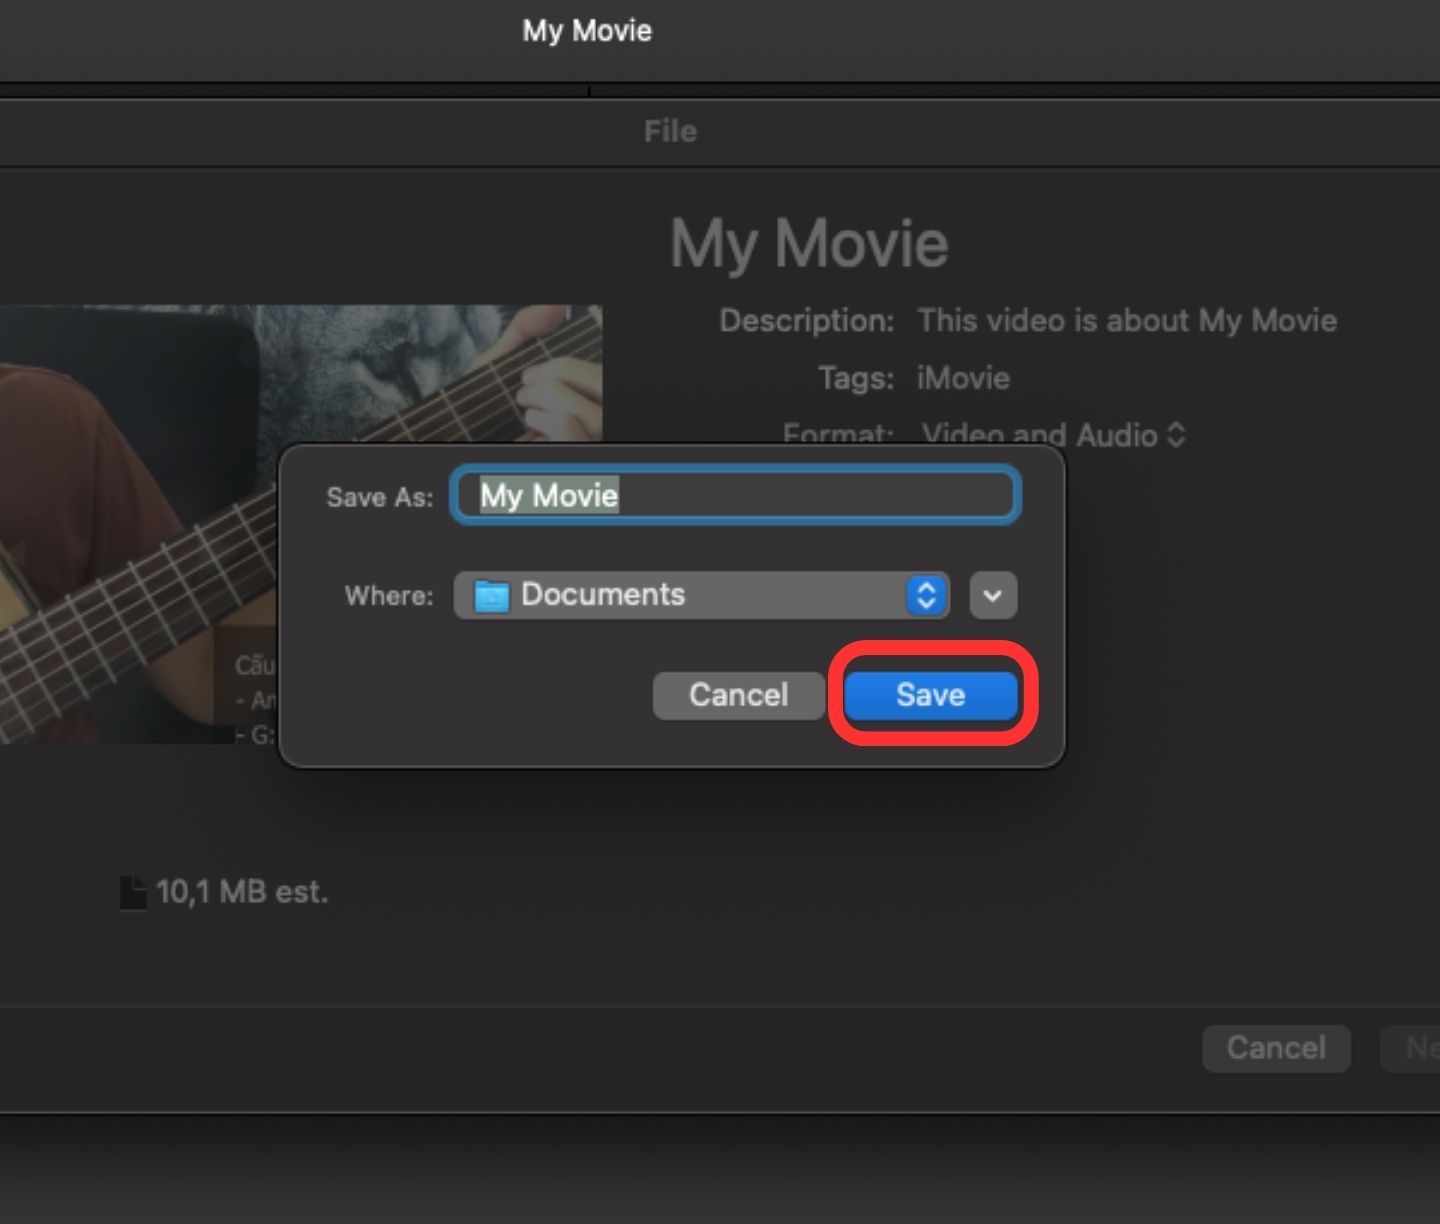Click the blue Save button
Viewport: 1440px width, 1224px height.
click(x=930, y=695)
